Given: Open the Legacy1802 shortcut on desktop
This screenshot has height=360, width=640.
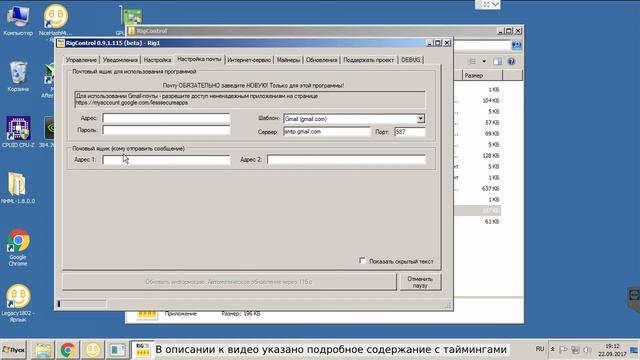Looking at the screenshot, I should [x=18, y=303].
